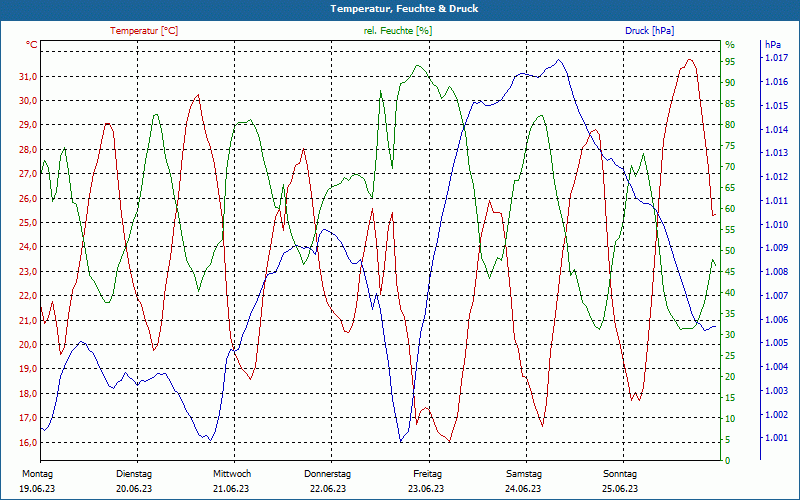Click the '17,0' temperature axis value
The height and width of the screenshot is (500, 800).
tap(28, 418)
